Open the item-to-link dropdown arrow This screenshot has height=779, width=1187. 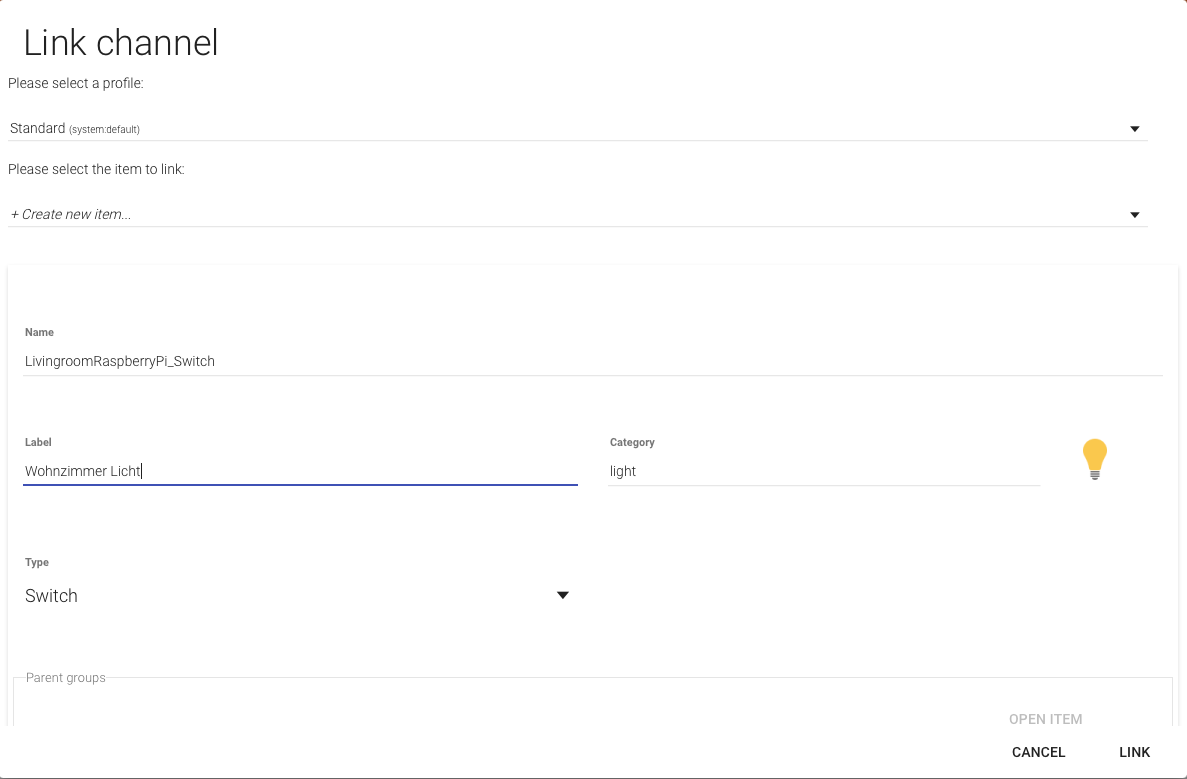point(1135,215)
